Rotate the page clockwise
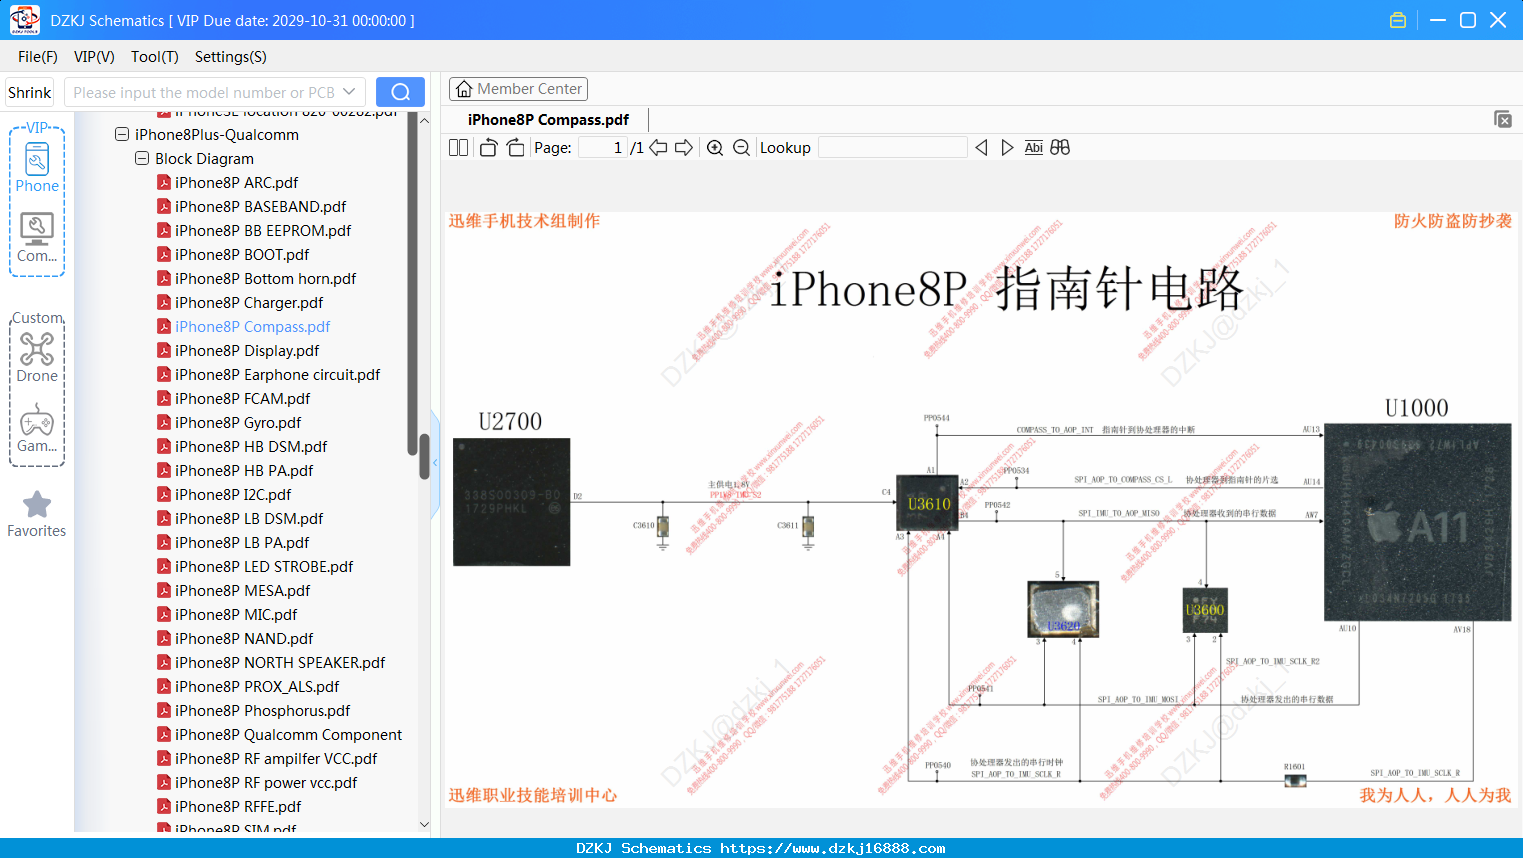The height and width of the screenshot is (858, 1523). pyautogui.click(x=515, y=148)
